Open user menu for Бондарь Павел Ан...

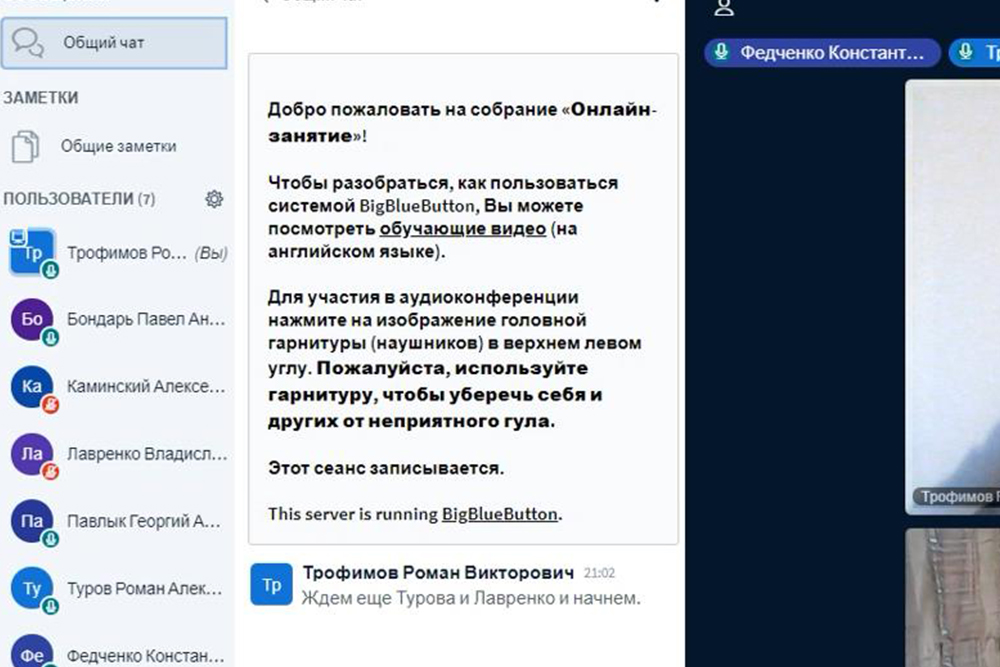coord(146,320)
